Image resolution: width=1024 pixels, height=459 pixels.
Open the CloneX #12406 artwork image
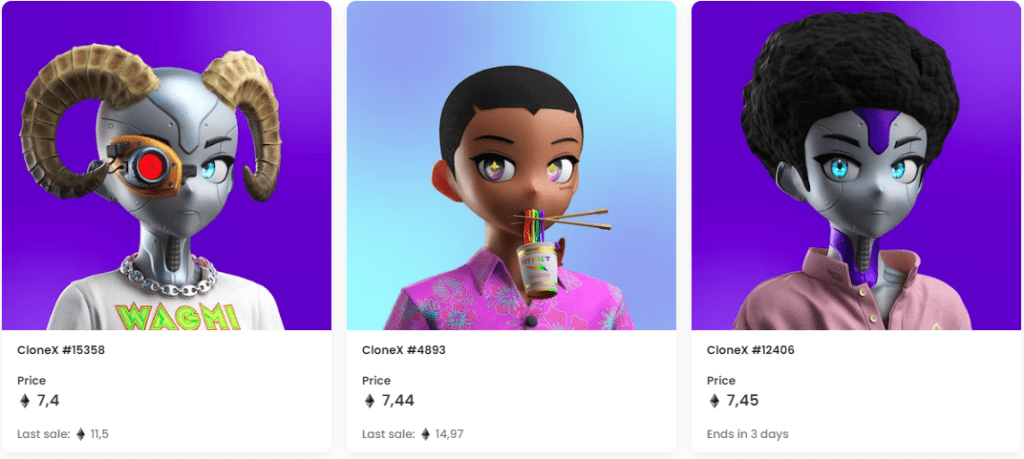(856, 165)
